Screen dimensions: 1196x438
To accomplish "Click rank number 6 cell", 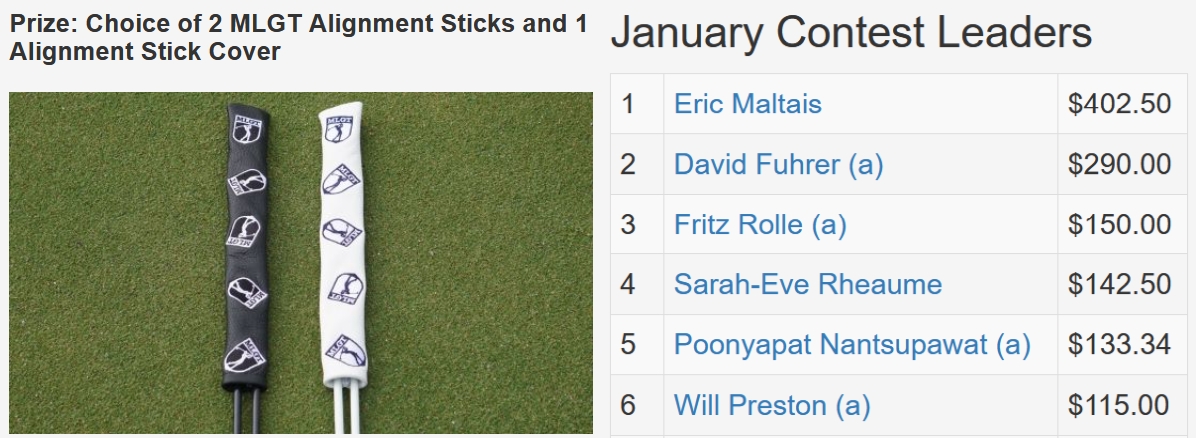I will 628,405.
